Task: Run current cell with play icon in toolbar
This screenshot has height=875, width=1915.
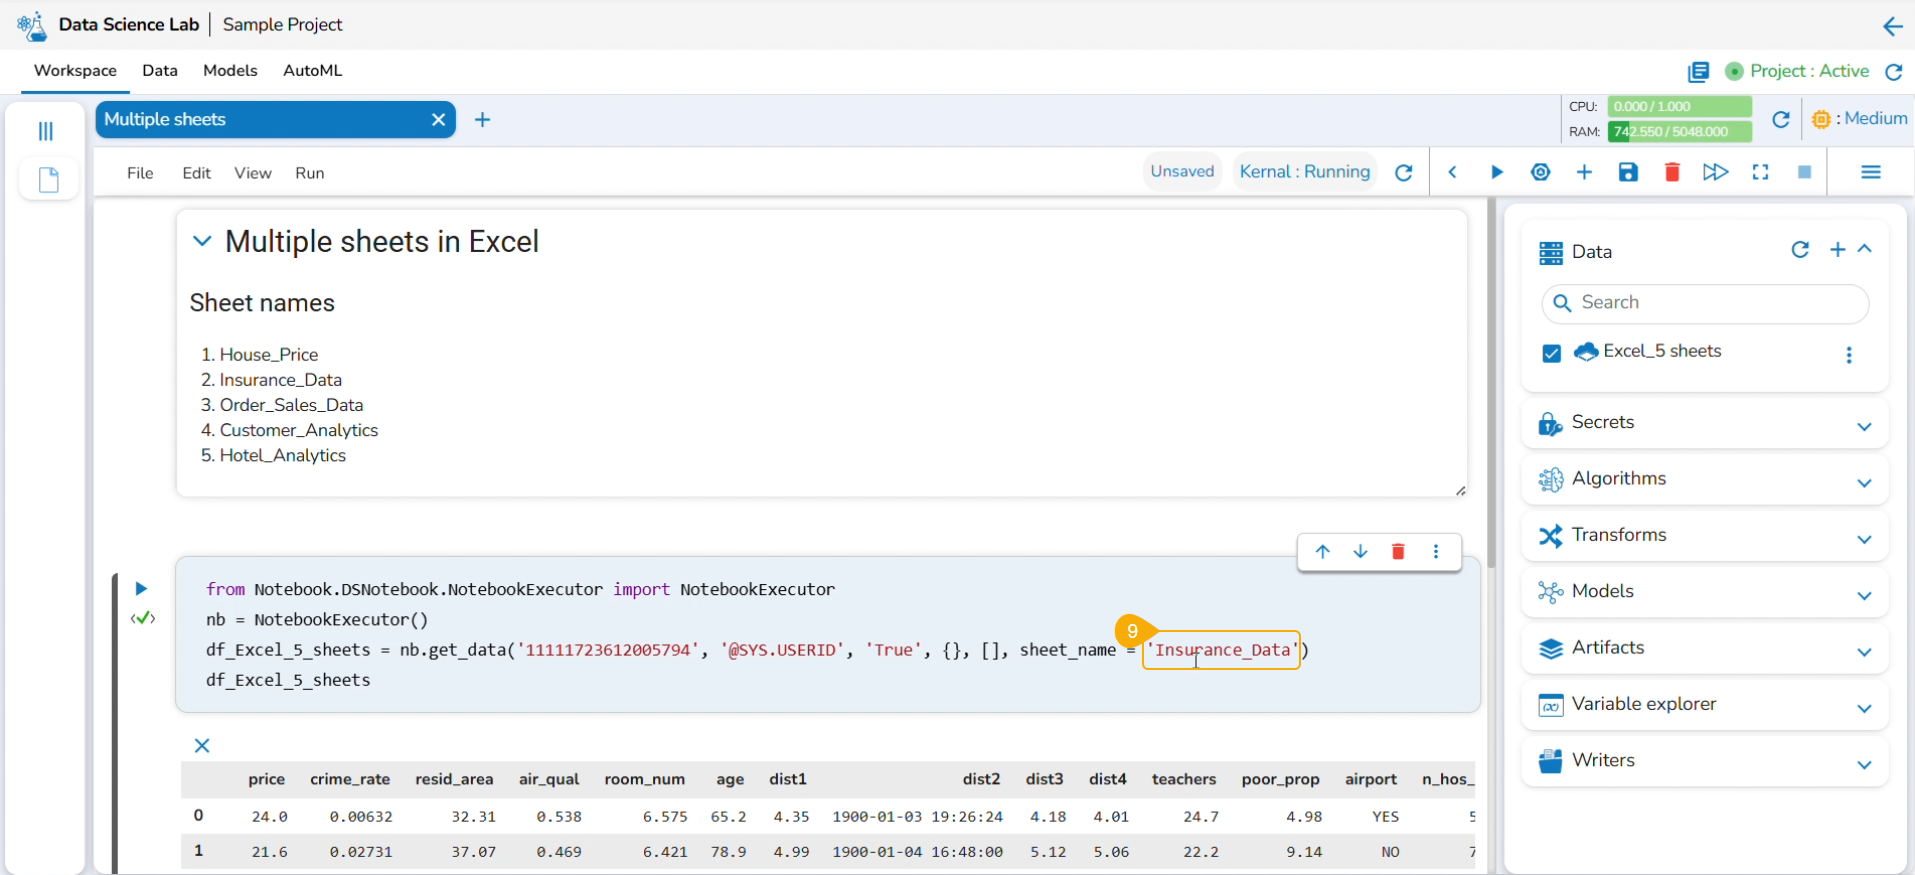Action: point(1496,172)
